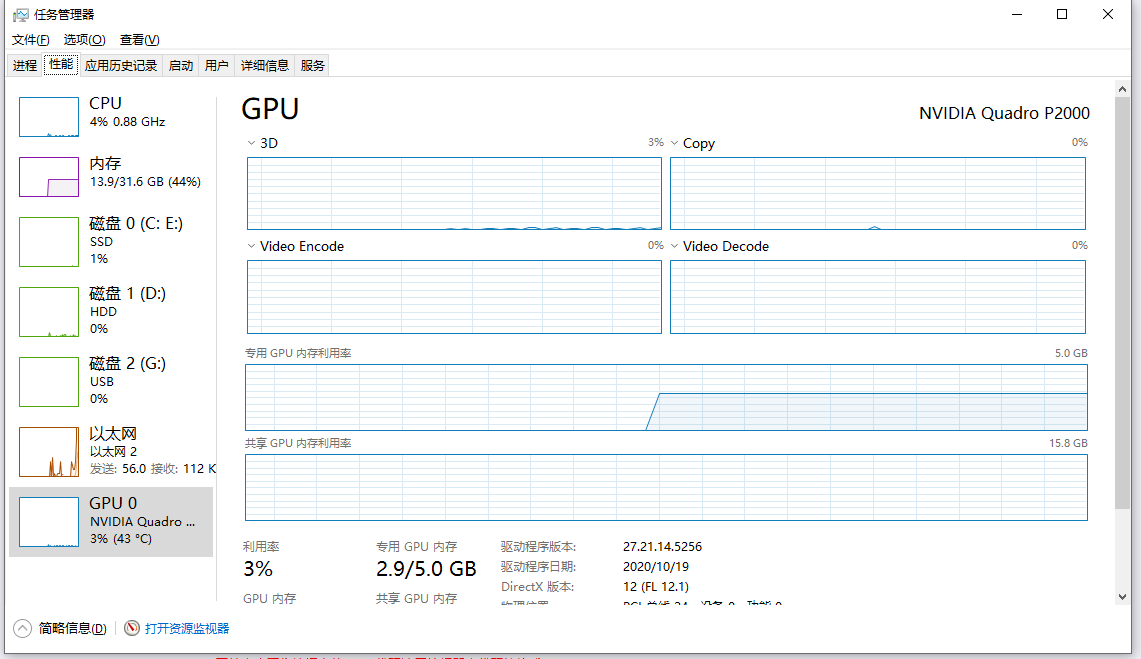This screenshot has height=659, width=1141.
Task: Open the 3D engine graph dropdown
Action: 251,143
